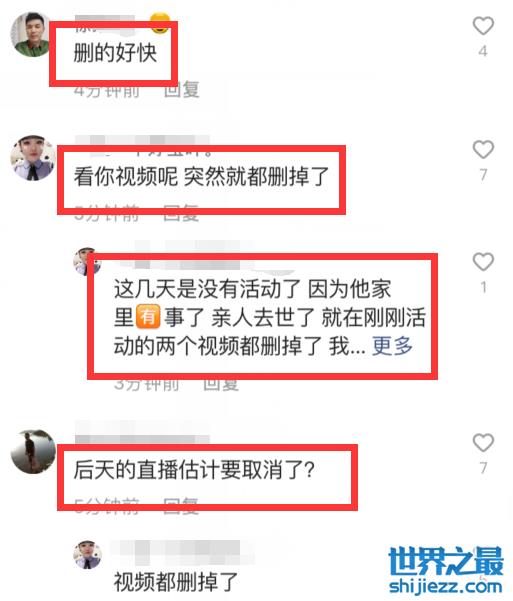
Task: Open avatar beside '看你视频呢' comment
Action: tap(33, 158)
